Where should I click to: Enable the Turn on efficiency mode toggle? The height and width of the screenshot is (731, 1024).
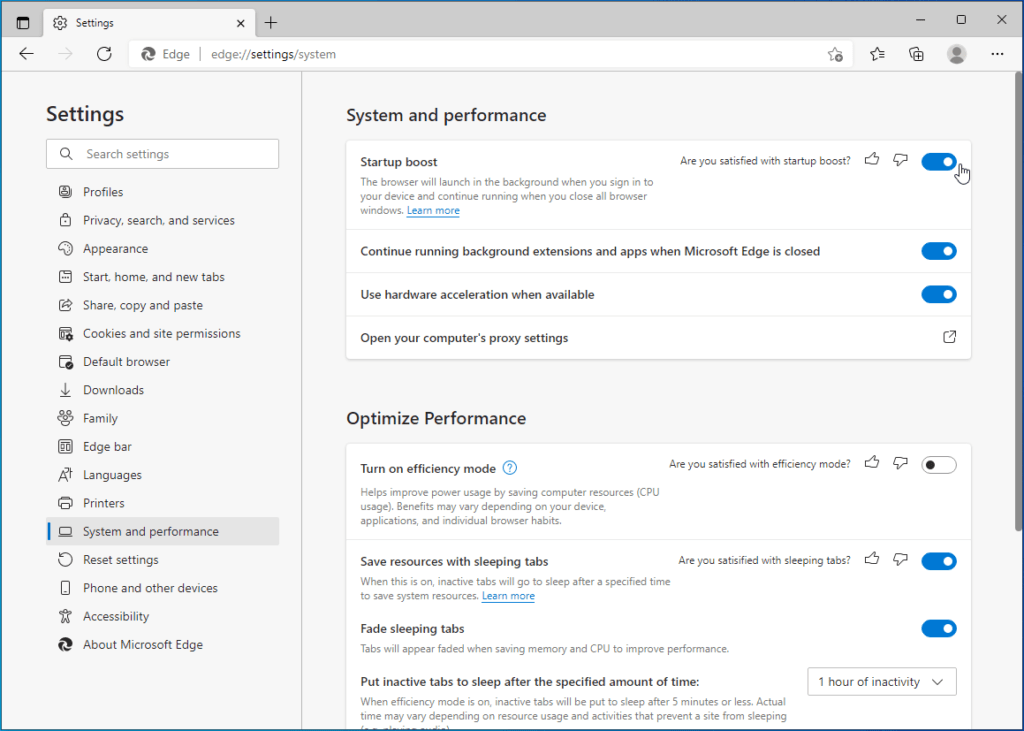(938, 463)
